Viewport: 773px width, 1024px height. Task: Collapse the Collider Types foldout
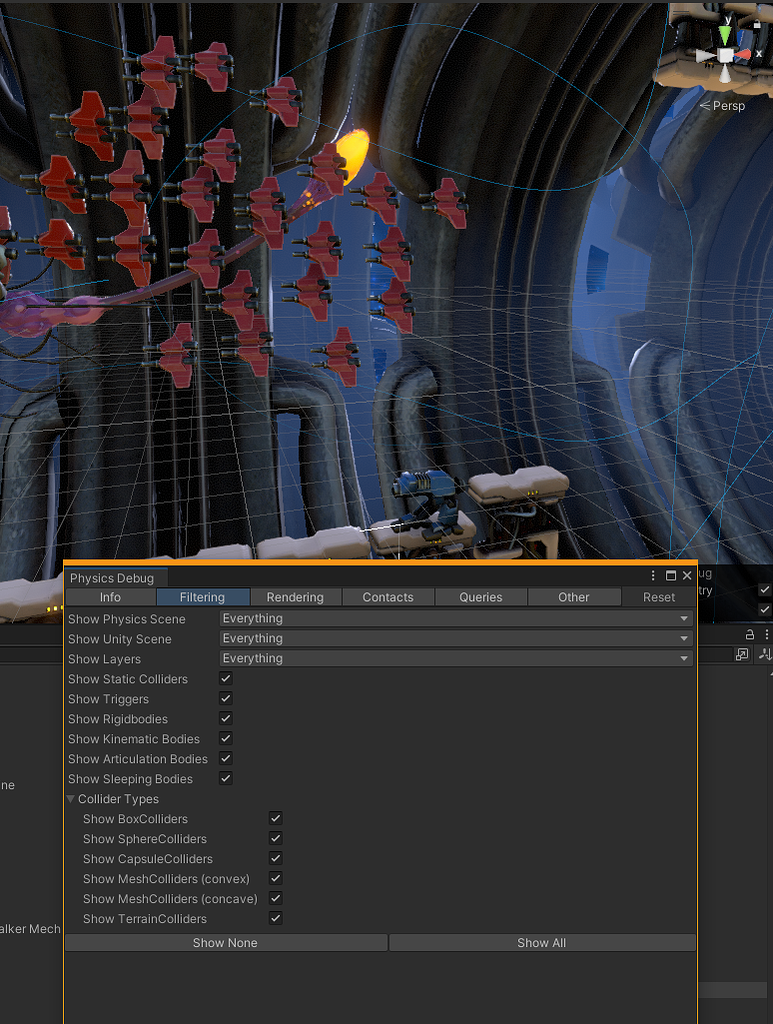tap(71, 799)
